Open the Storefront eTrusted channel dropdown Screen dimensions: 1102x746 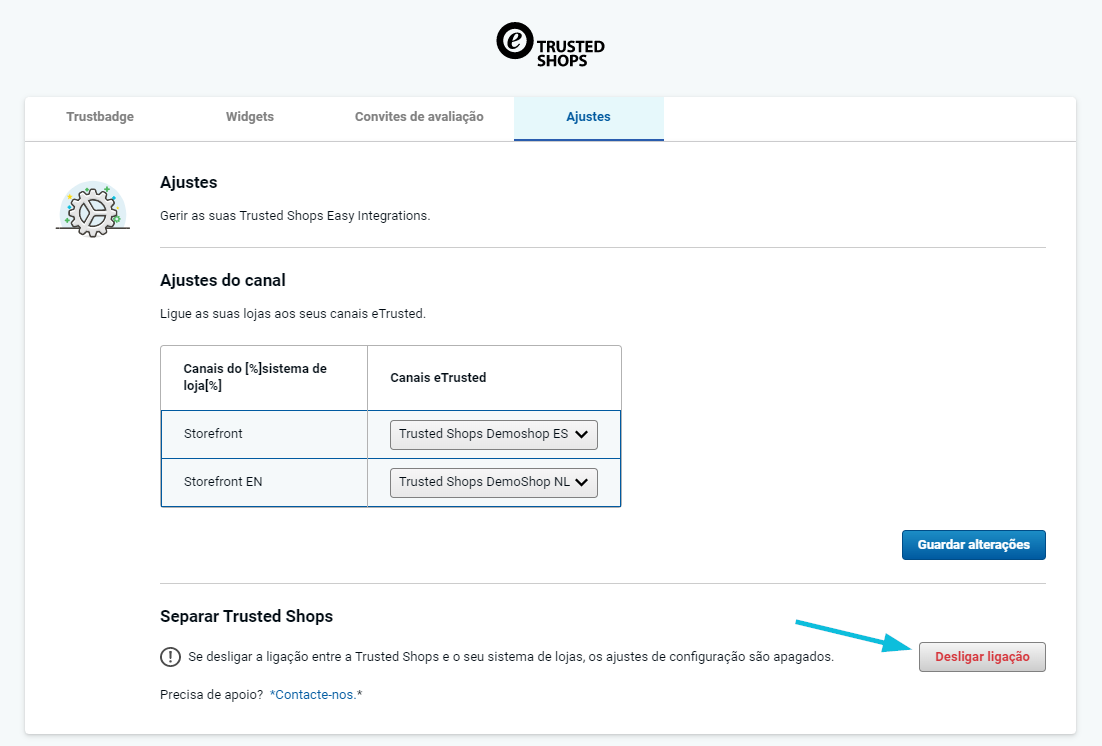tap(493, 435)
